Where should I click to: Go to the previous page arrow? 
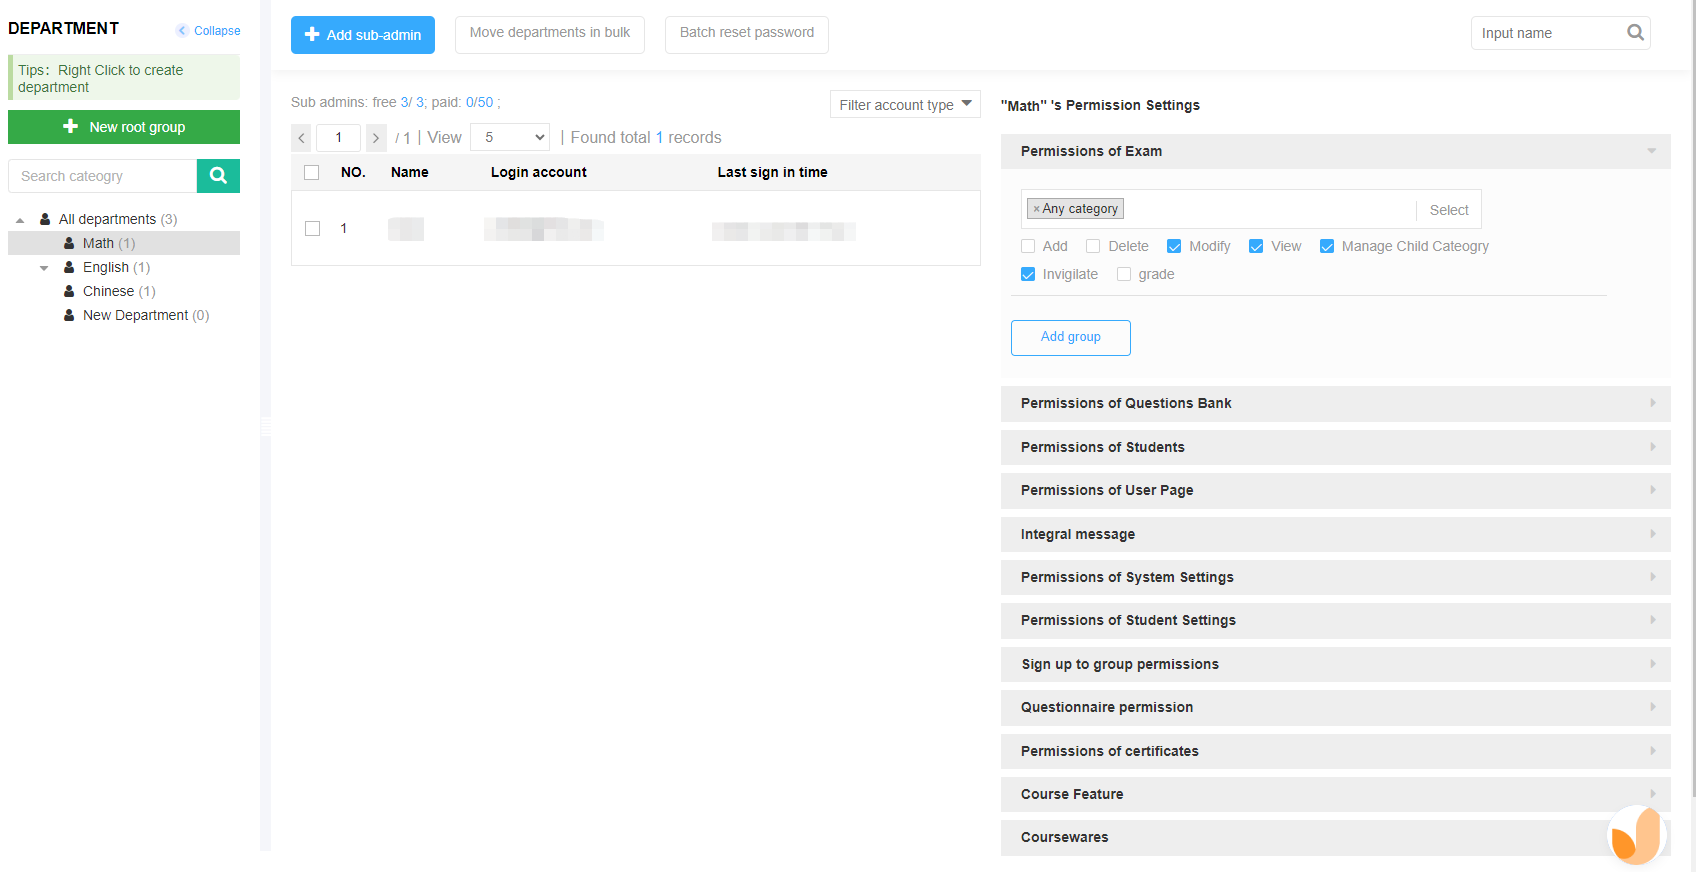click(301, 138)
